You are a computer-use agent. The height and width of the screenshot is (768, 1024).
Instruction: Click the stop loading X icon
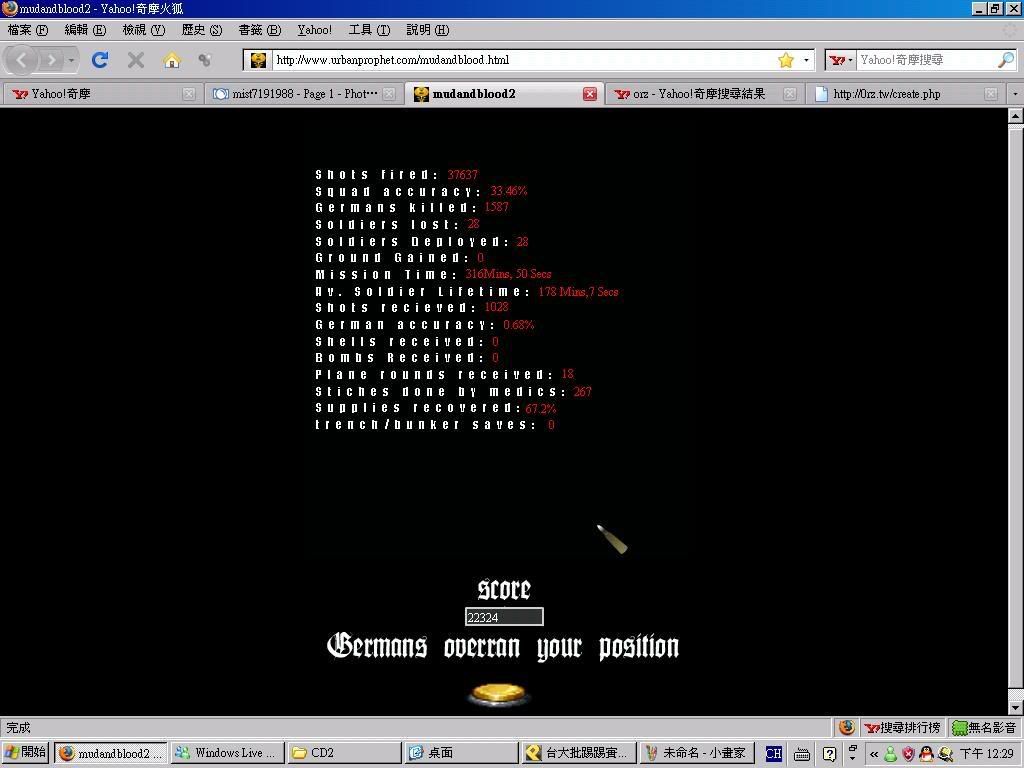pyautogui.click(x=136, y=60)
